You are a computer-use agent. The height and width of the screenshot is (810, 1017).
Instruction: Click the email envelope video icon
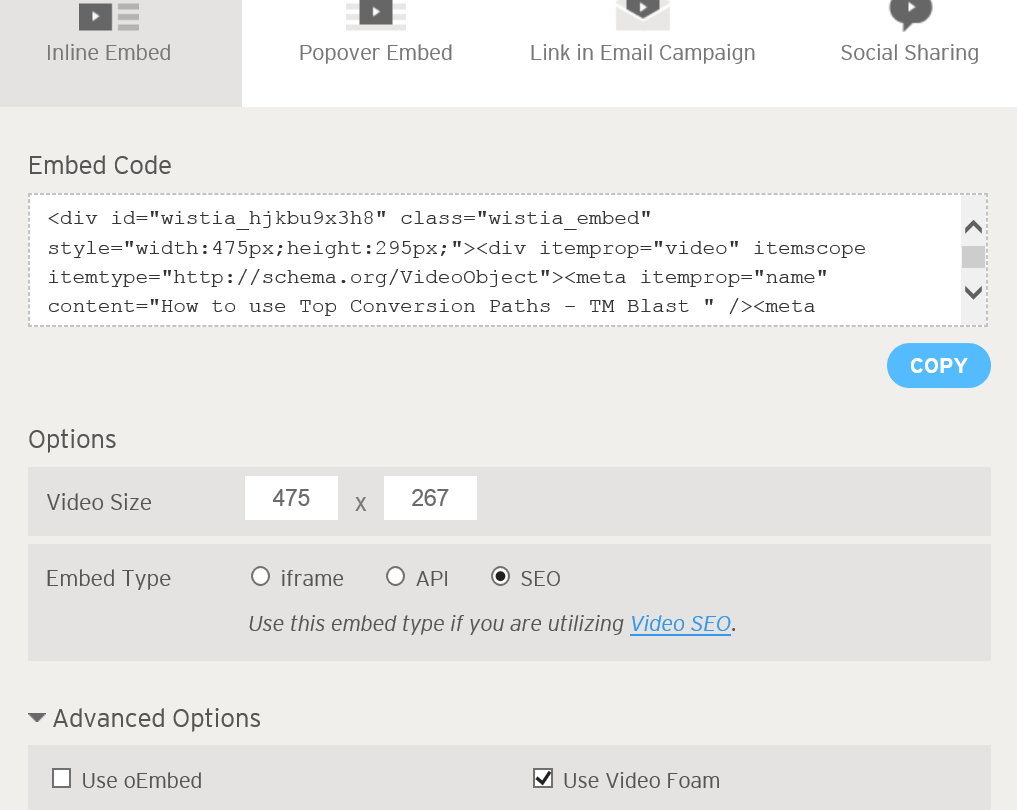click(x=642, y=15)
